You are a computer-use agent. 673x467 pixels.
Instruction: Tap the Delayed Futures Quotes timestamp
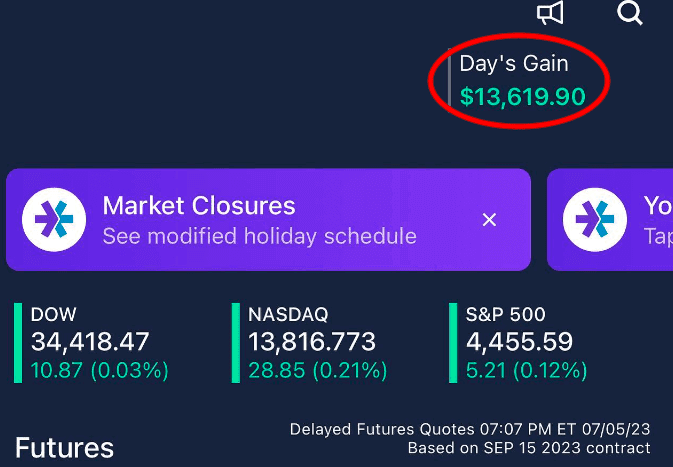click(470, 430)
